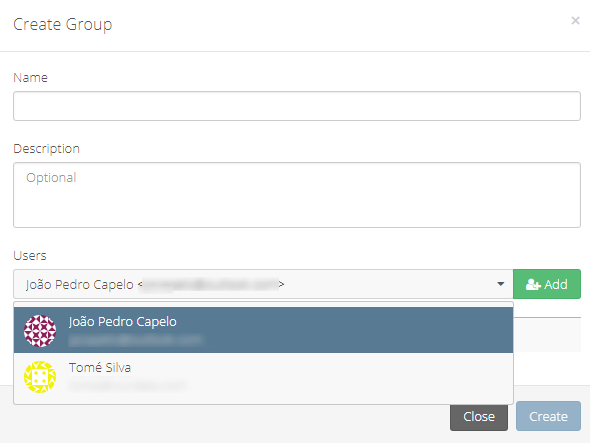Click the blurred email under Tomé Silva
Screen dimensions: 590x443
click(x=127, y=386)
